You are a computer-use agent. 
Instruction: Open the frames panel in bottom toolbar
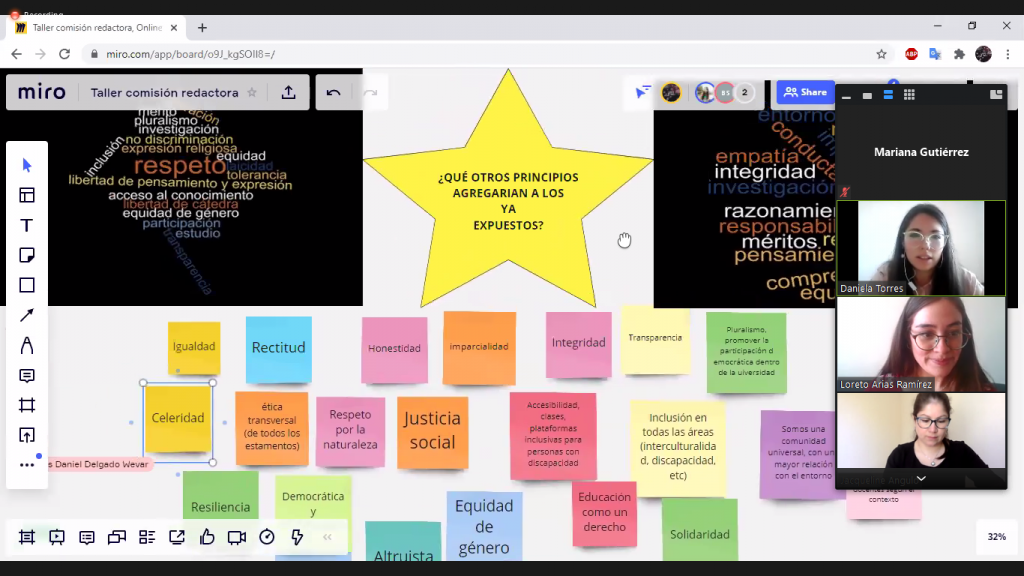(27, 537)
